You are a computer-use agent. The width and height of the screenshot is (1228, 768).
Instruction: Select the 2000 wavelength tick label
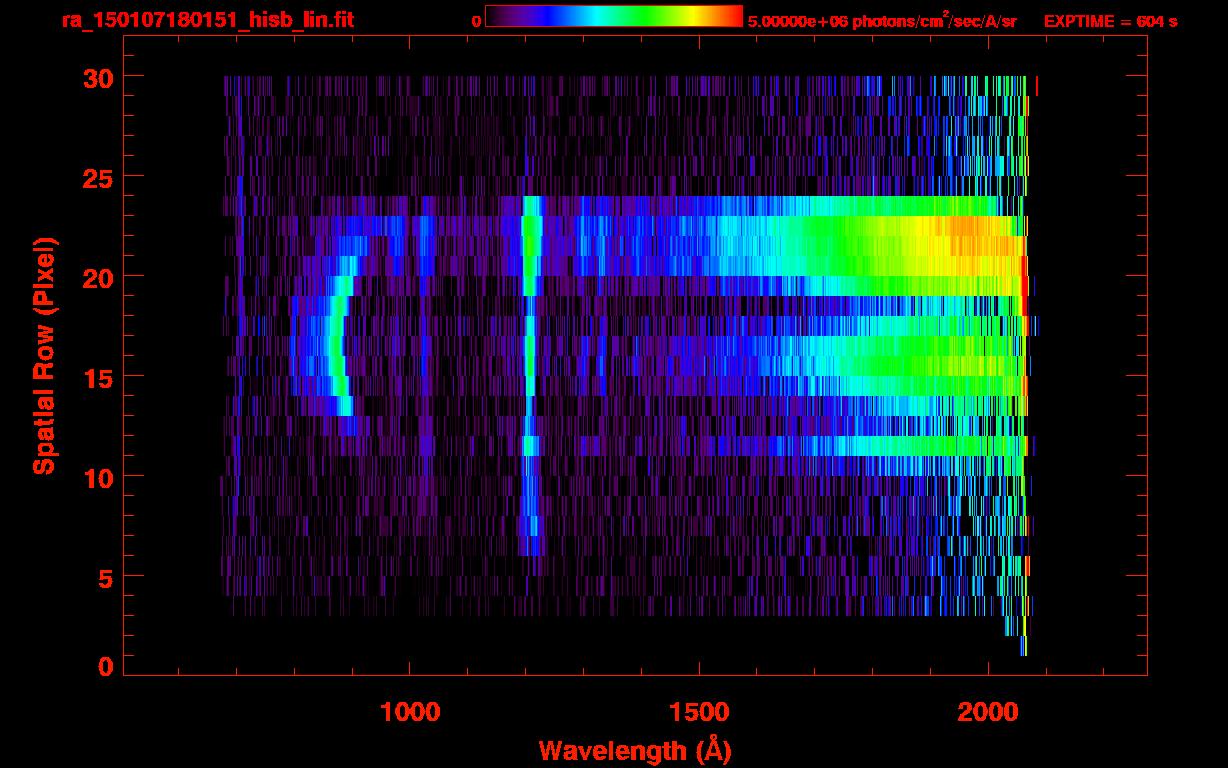tap(987, 712)
